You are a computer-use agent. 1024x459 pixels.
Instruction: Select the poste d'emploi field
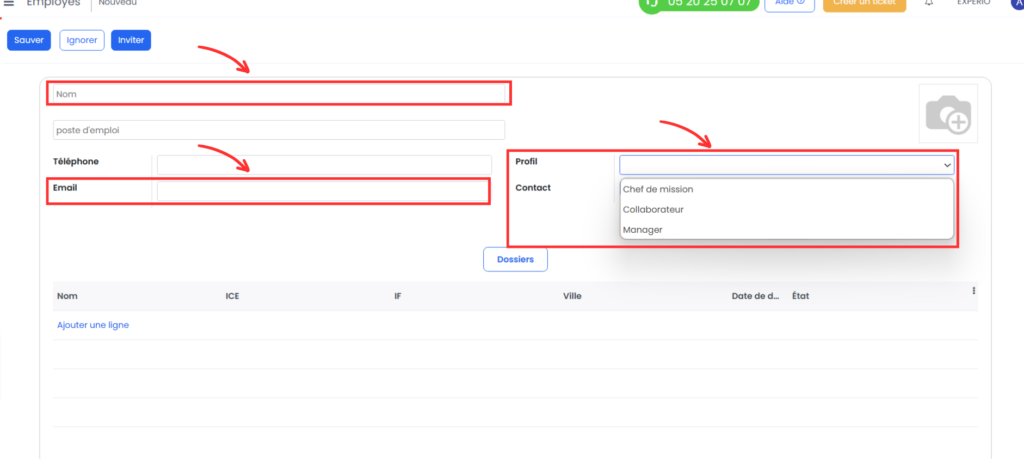pyautogui.click(x=280, y=130)
